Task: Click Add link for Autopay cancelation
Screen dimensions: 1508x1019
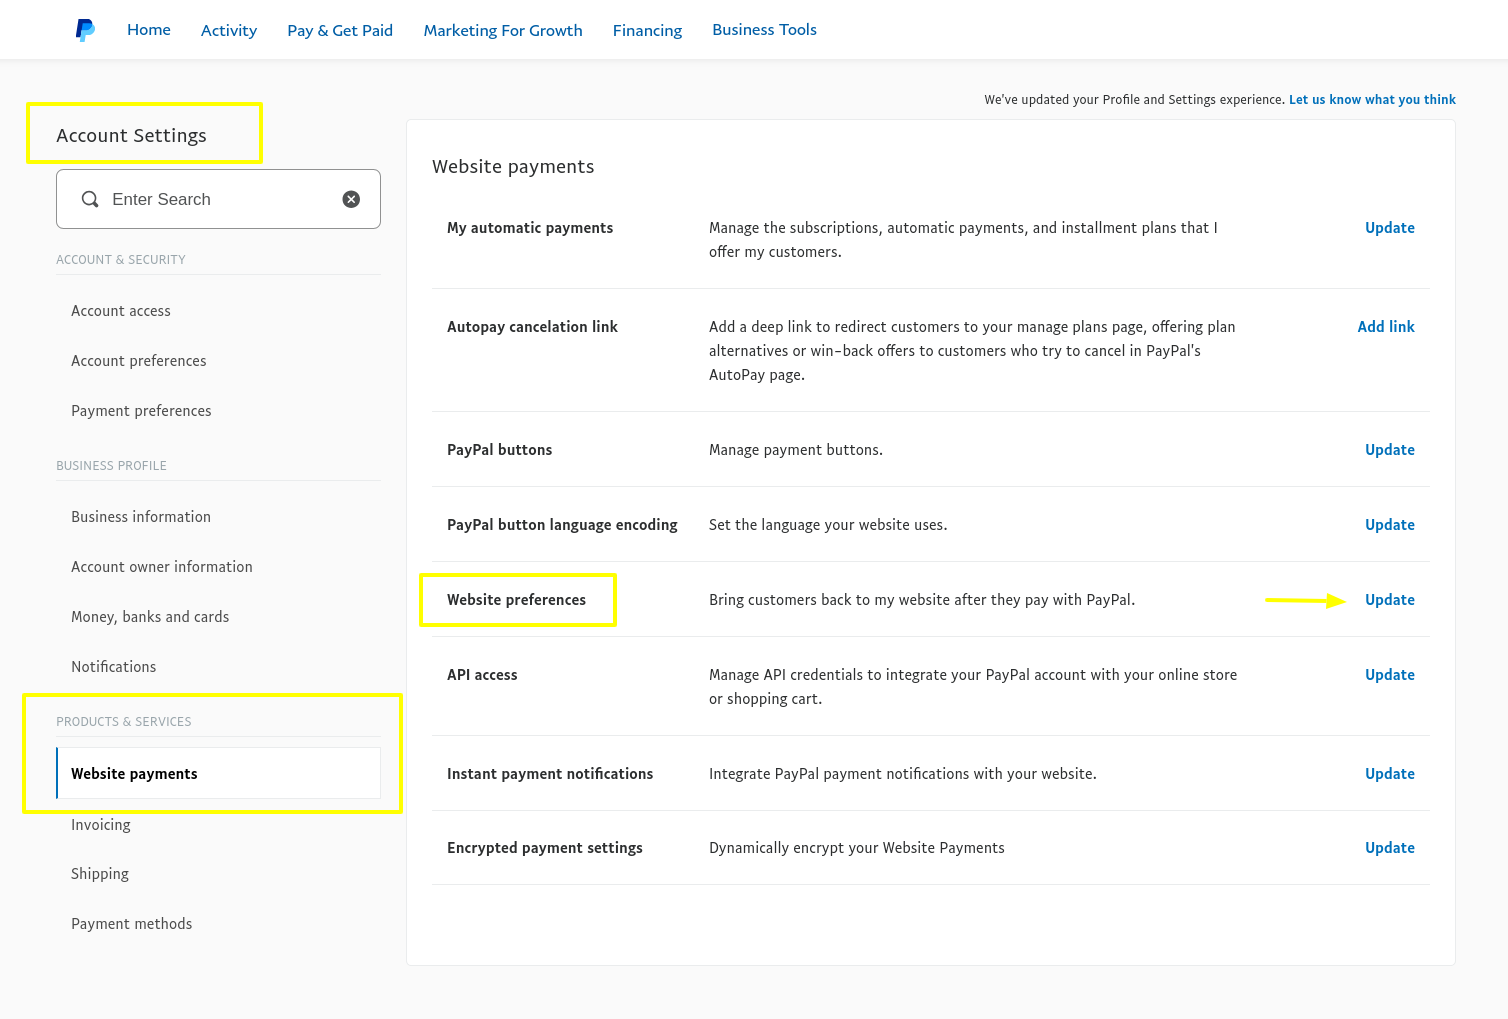Action: (1385, 327)
